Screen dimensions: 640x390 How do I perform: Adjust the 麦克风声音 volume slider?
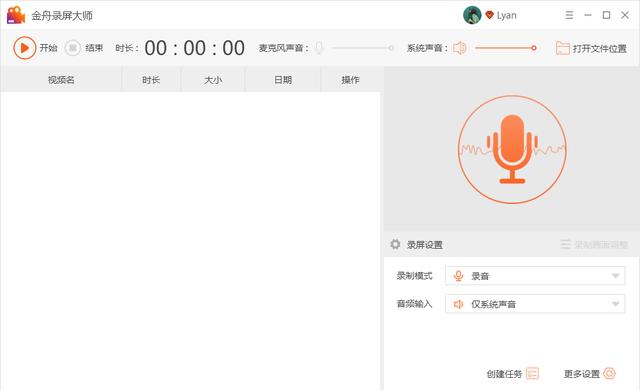coord(363,48)
